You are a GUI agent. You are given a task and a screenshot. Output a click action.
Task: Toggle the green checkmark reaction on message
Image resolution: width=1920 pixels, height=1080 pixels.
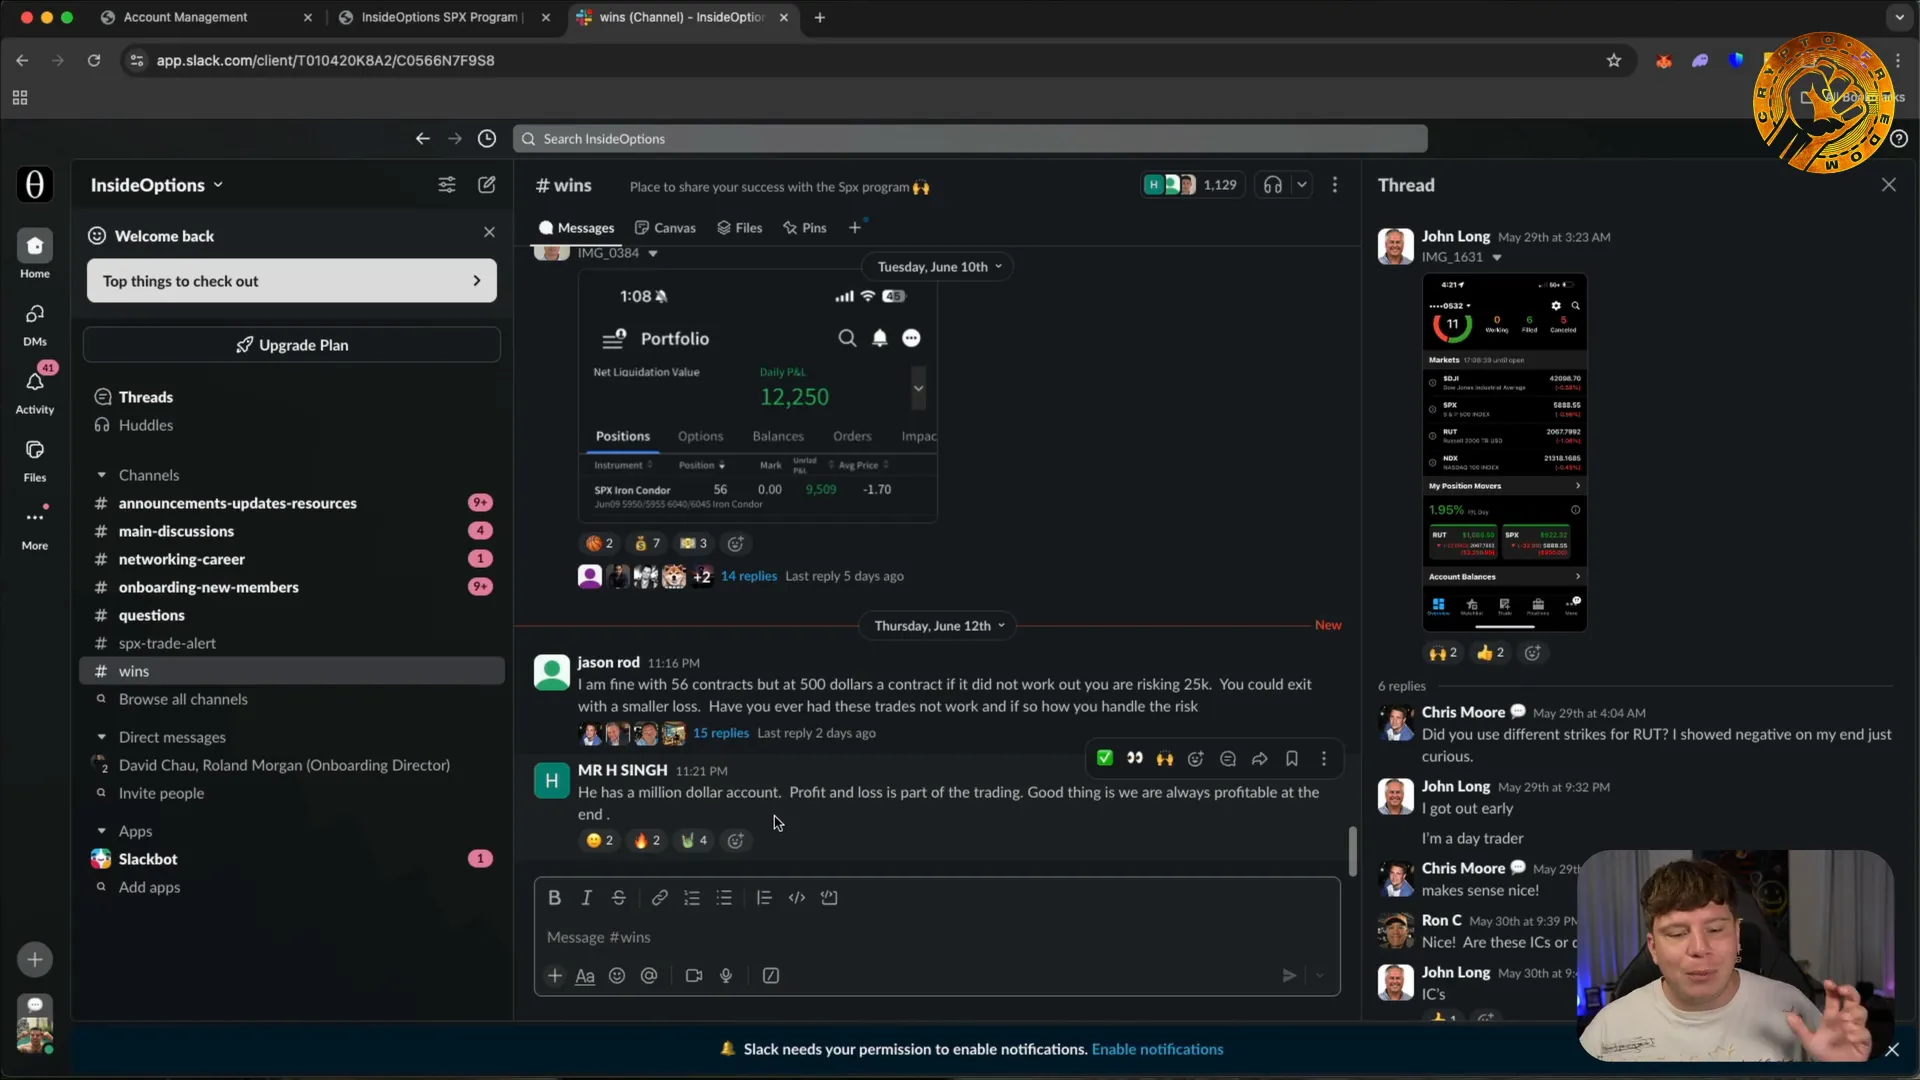[1105, 759]
